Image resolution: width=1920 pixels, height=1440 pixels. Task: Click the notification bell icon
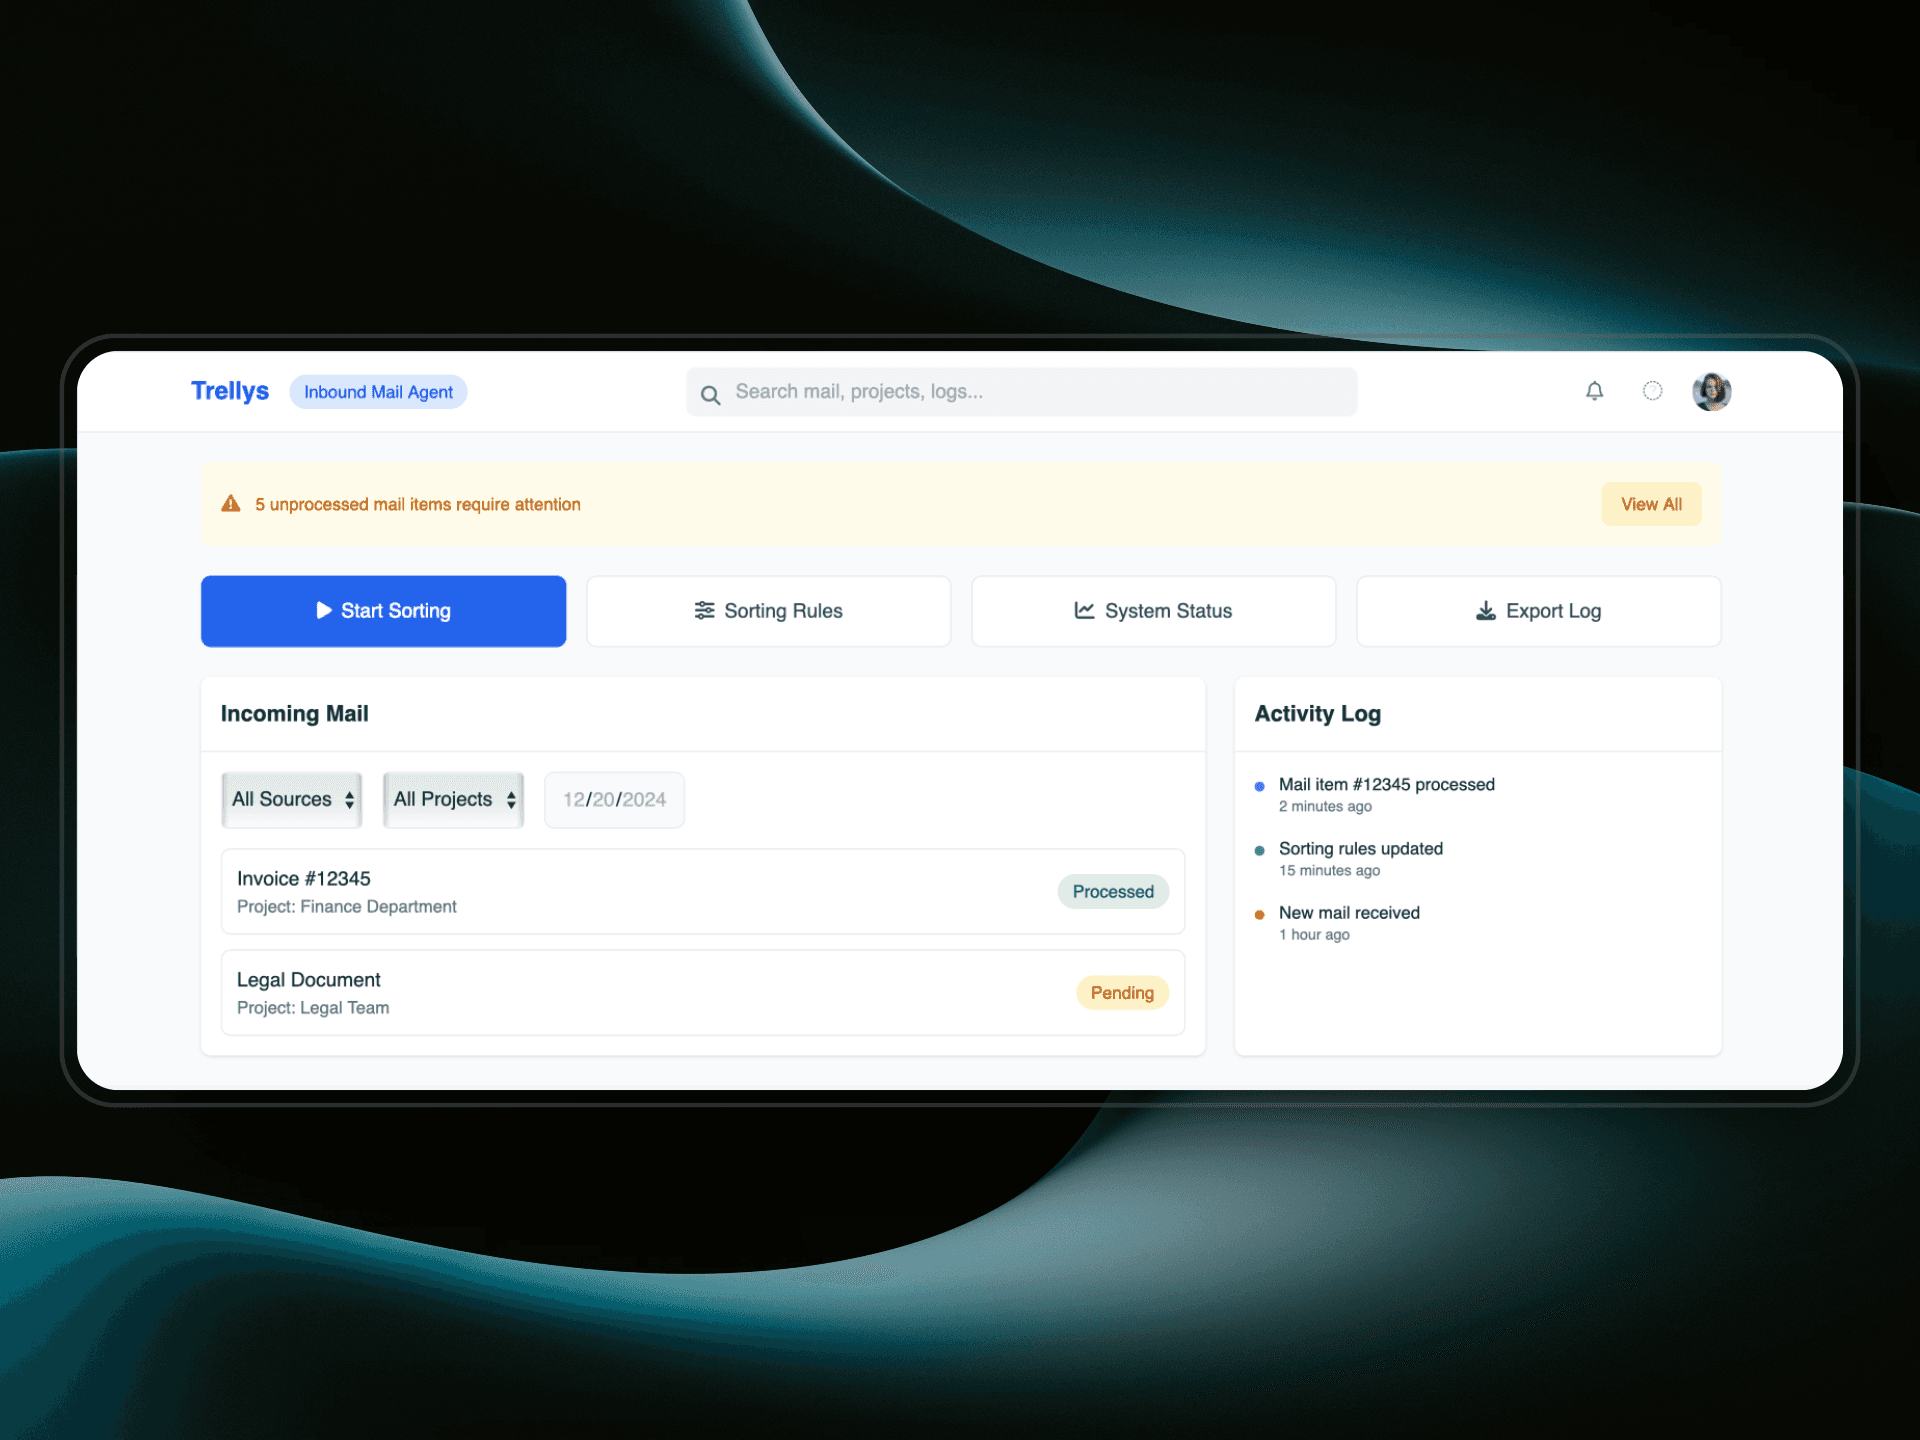[1594, 391]
